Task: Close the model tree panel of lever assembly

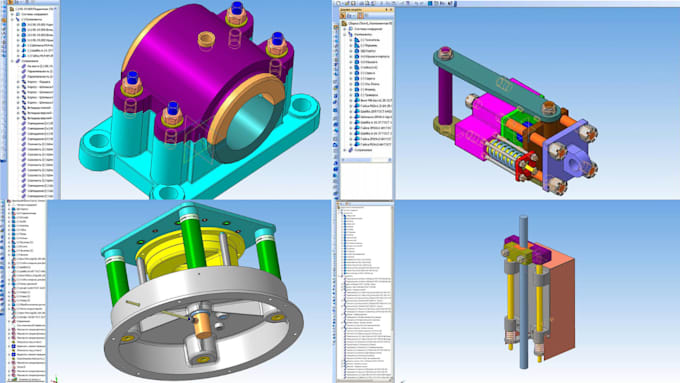Action: pos(391,10)
